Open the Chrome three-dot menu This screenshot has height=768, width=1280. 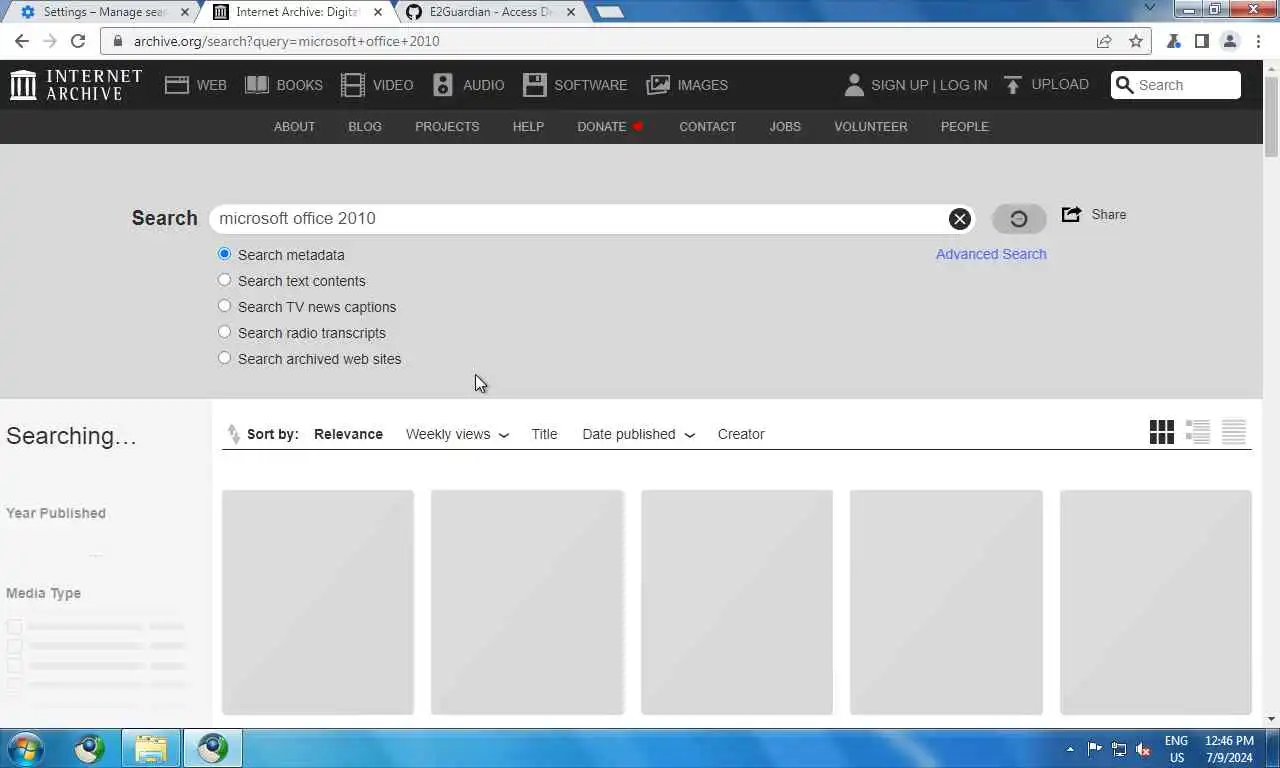pyautogui.click(x=1257, y=41)
